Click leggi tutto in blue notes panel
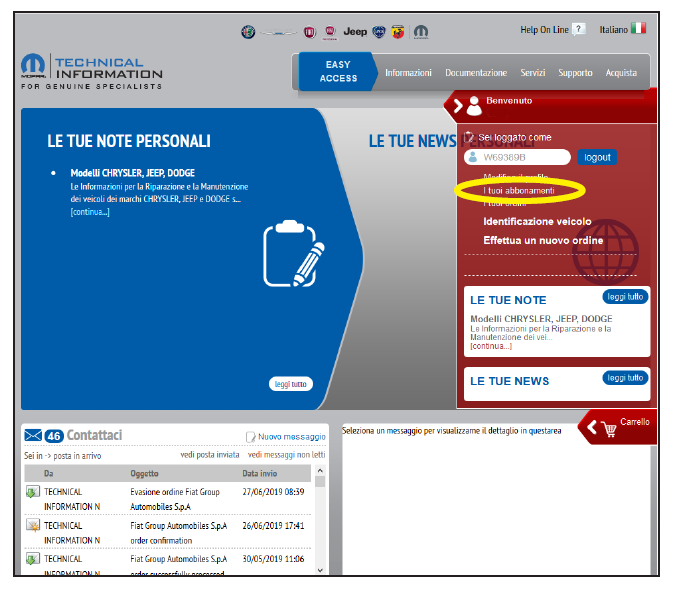Viewport: 674px width, 590px height. (x=291, y=384)
